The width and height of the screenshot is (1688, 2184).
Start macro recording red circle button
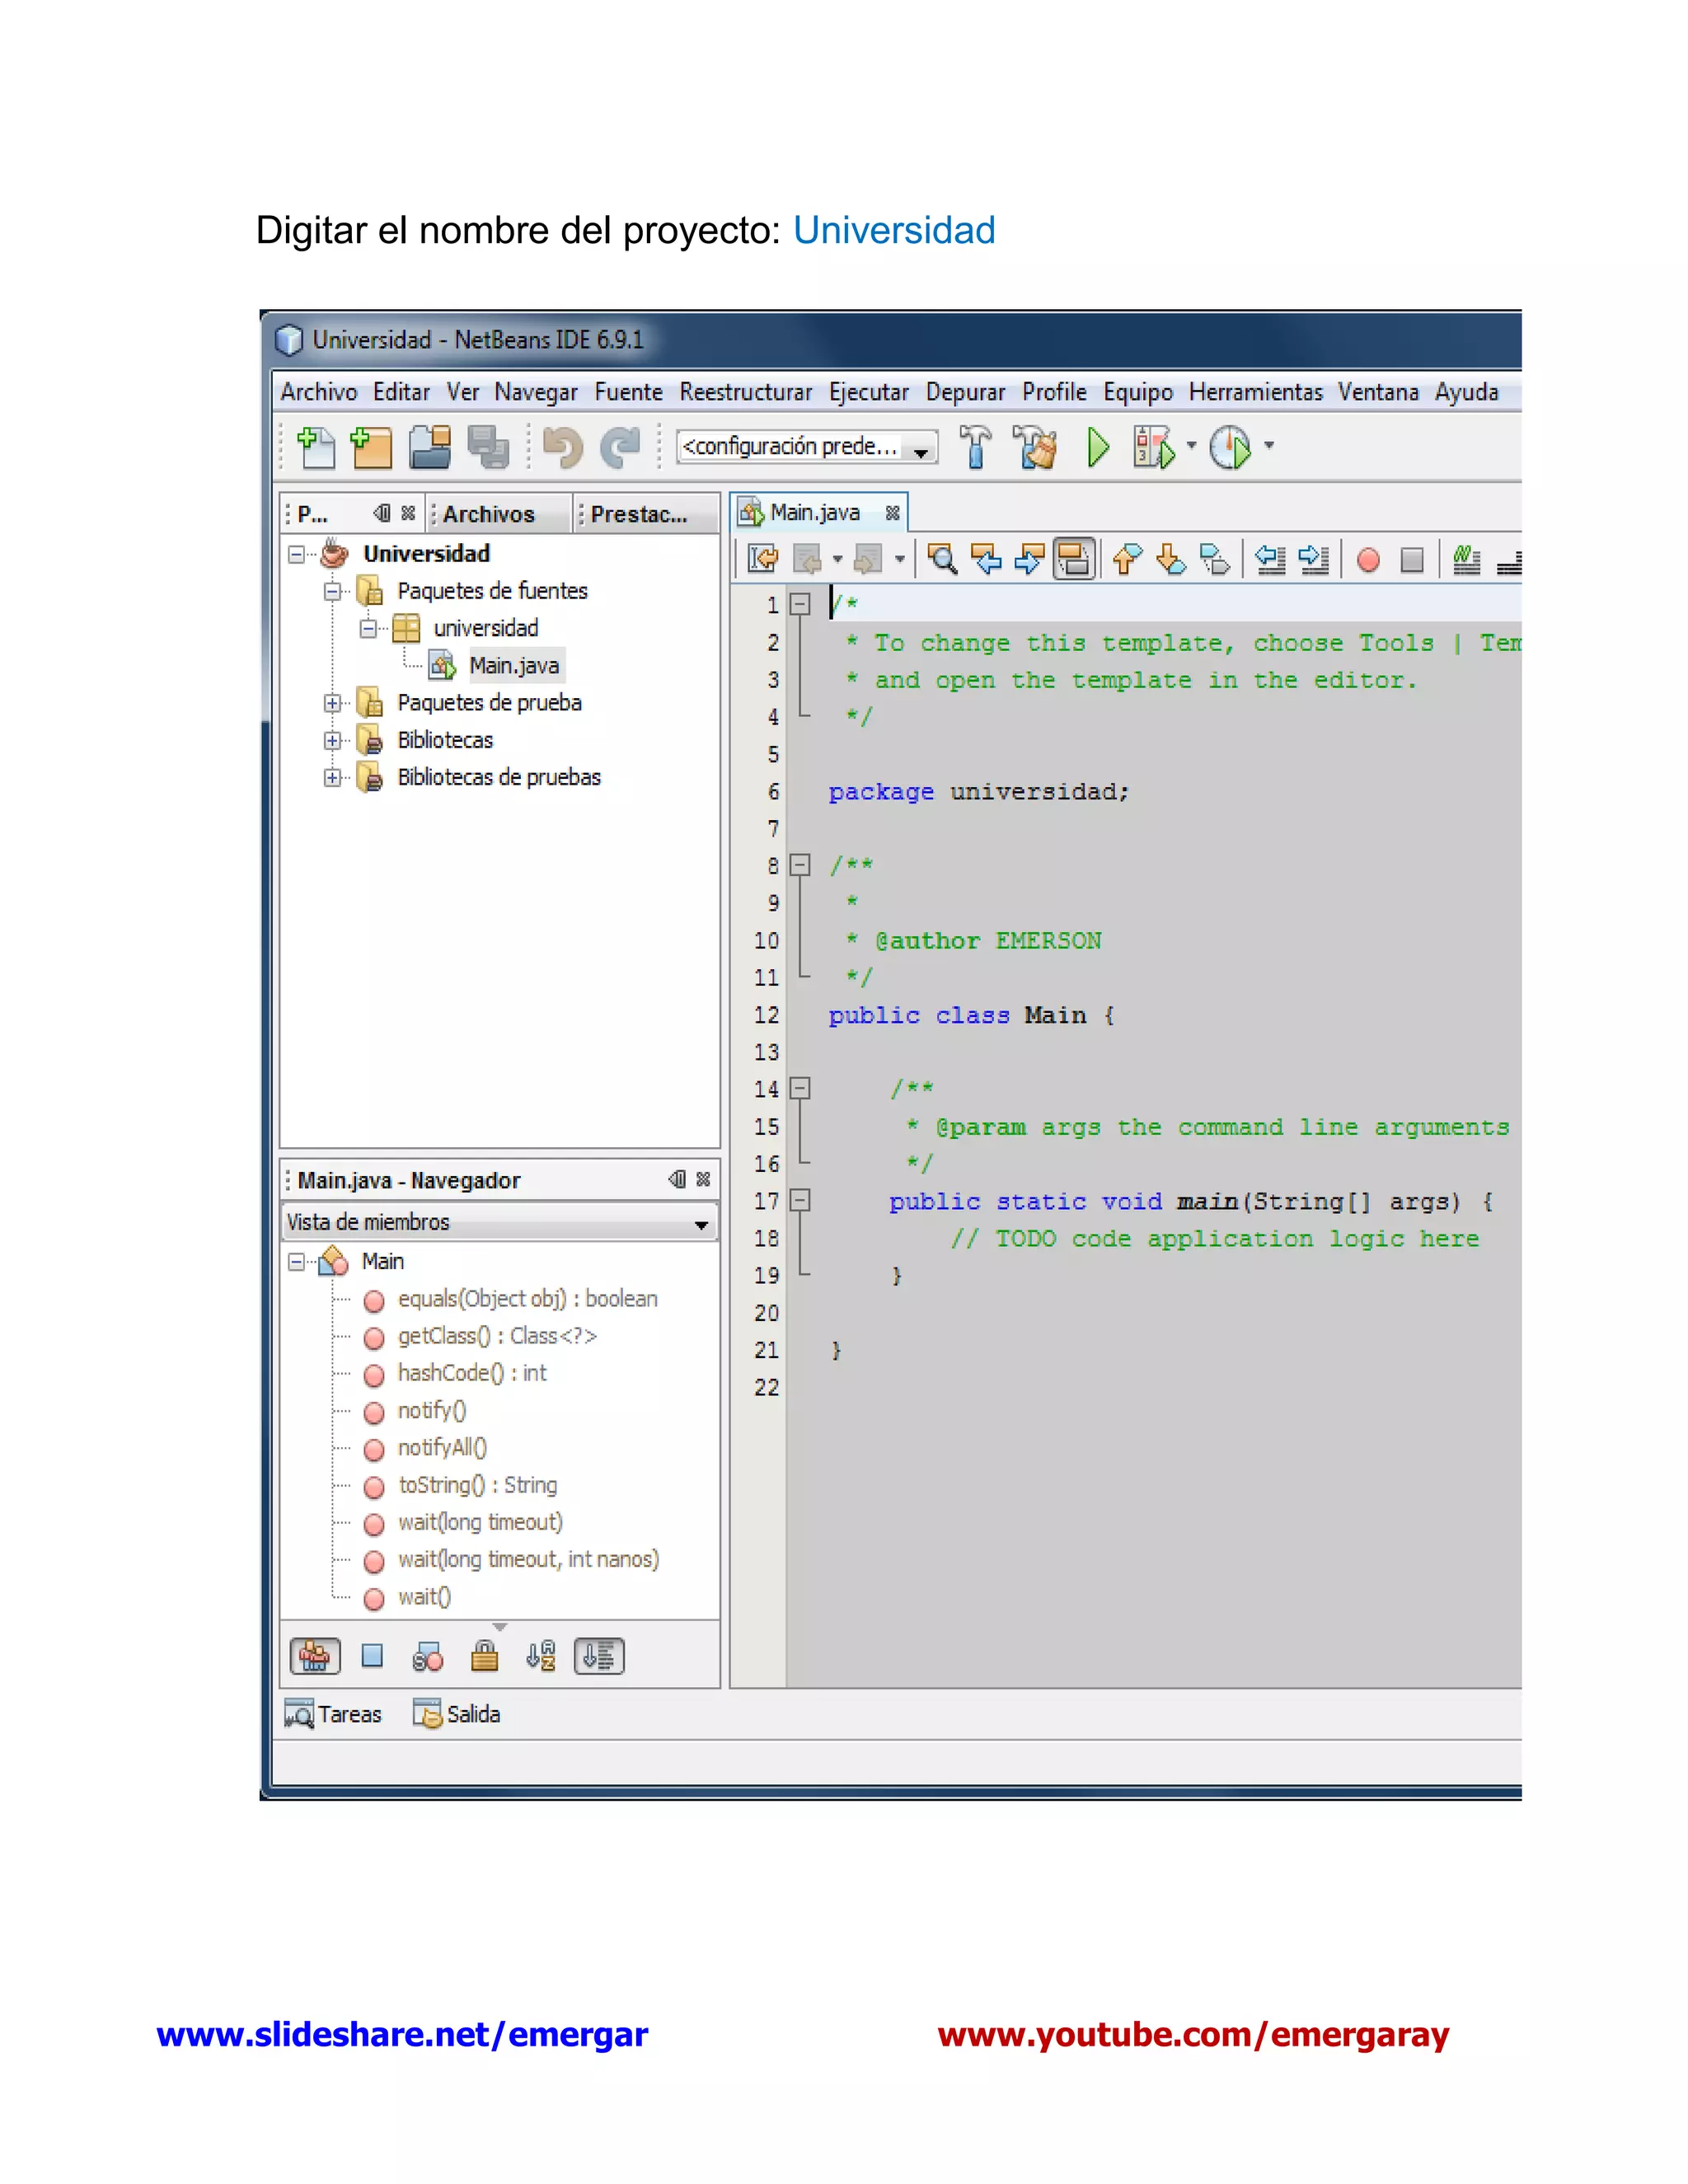click(1368, 560)
